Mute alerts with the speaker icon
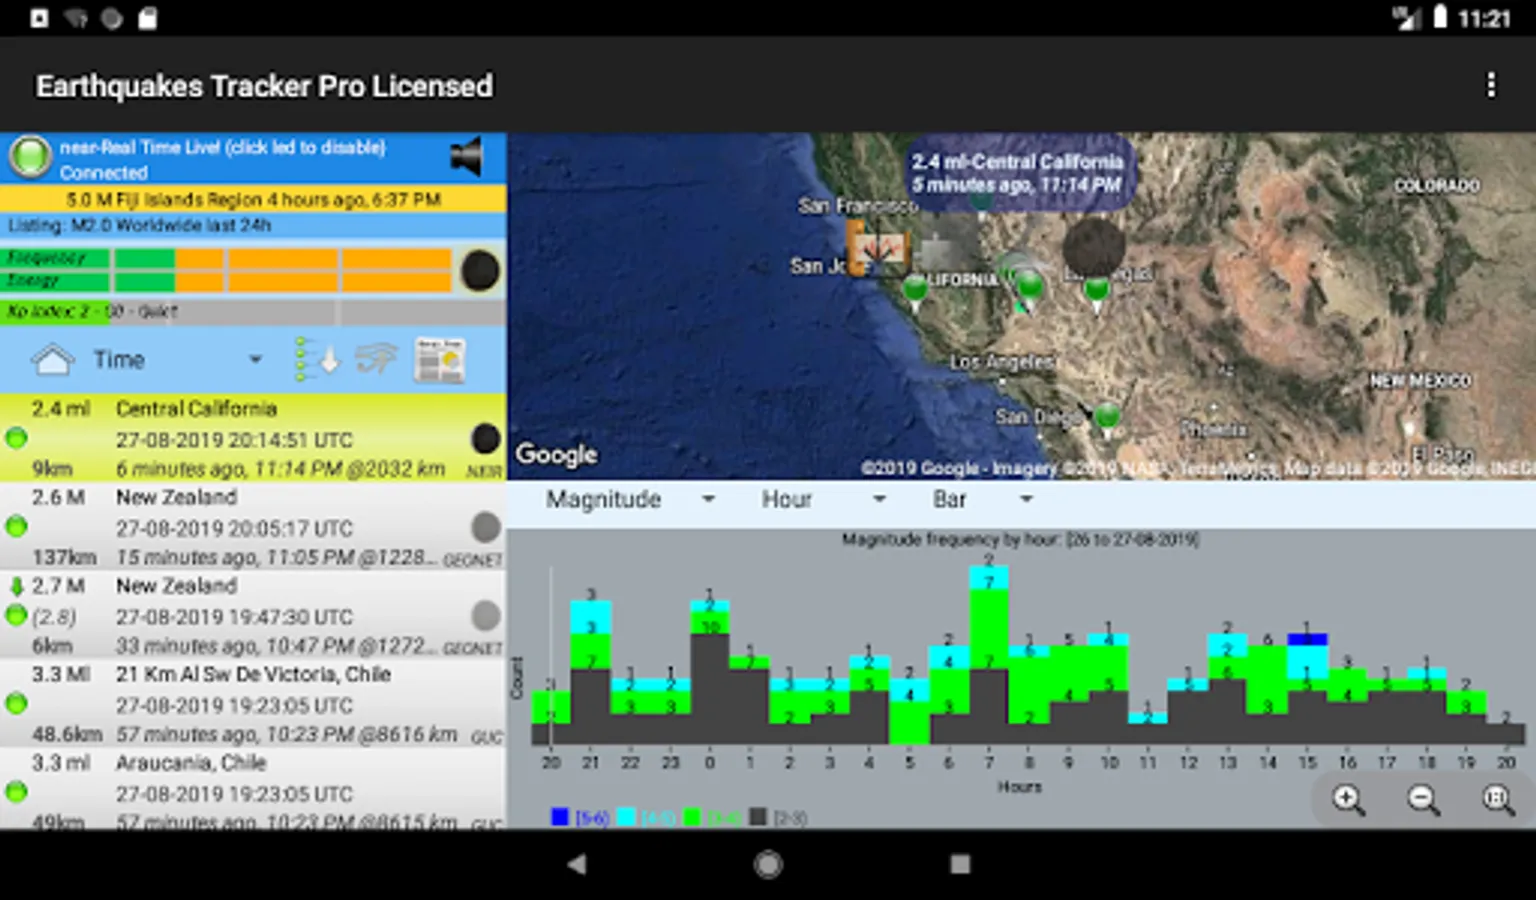The image size is (1536, 900). coord(467,156)
